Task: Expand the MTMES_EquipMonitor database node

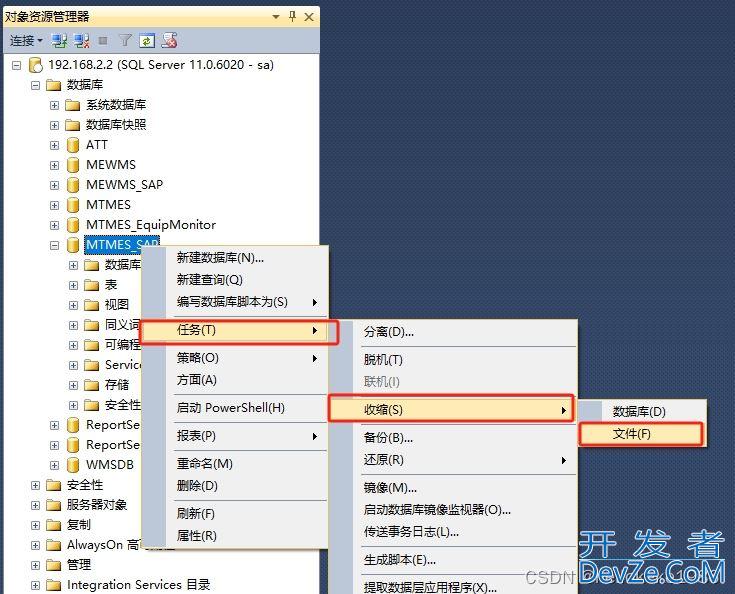Action: point(54,225)
